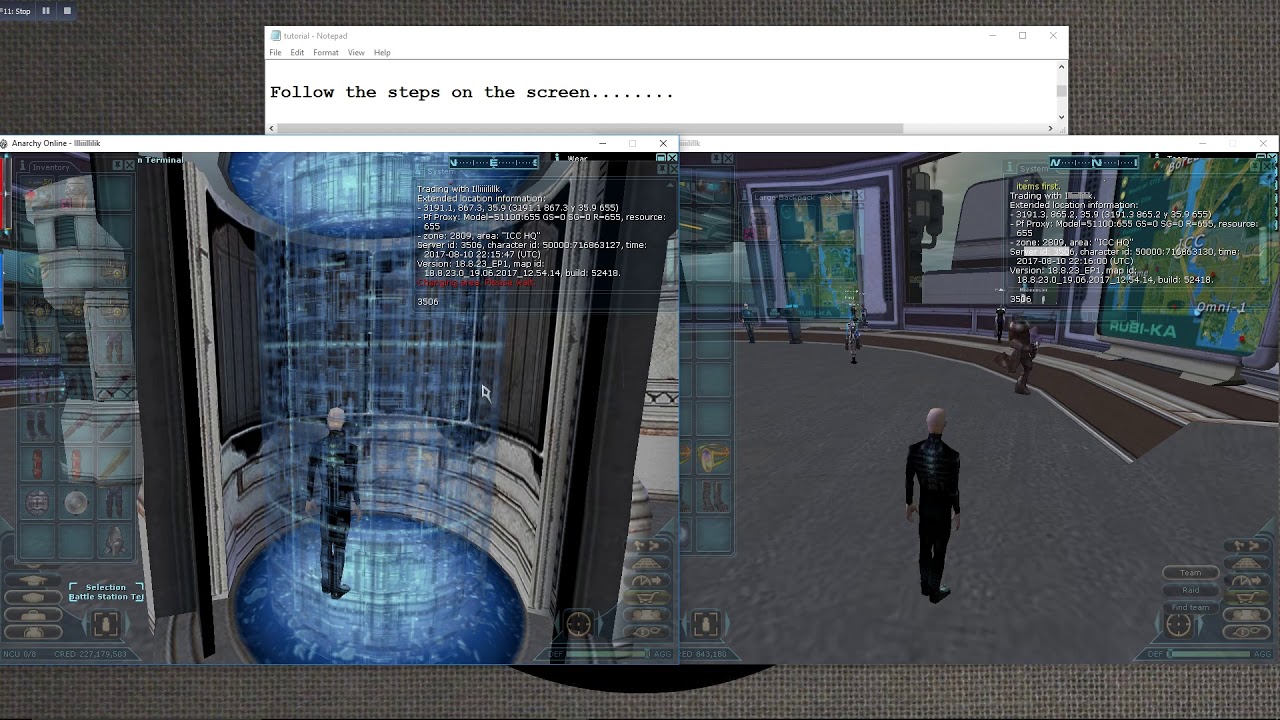Click the Team button in right game window

point(1190,573)
